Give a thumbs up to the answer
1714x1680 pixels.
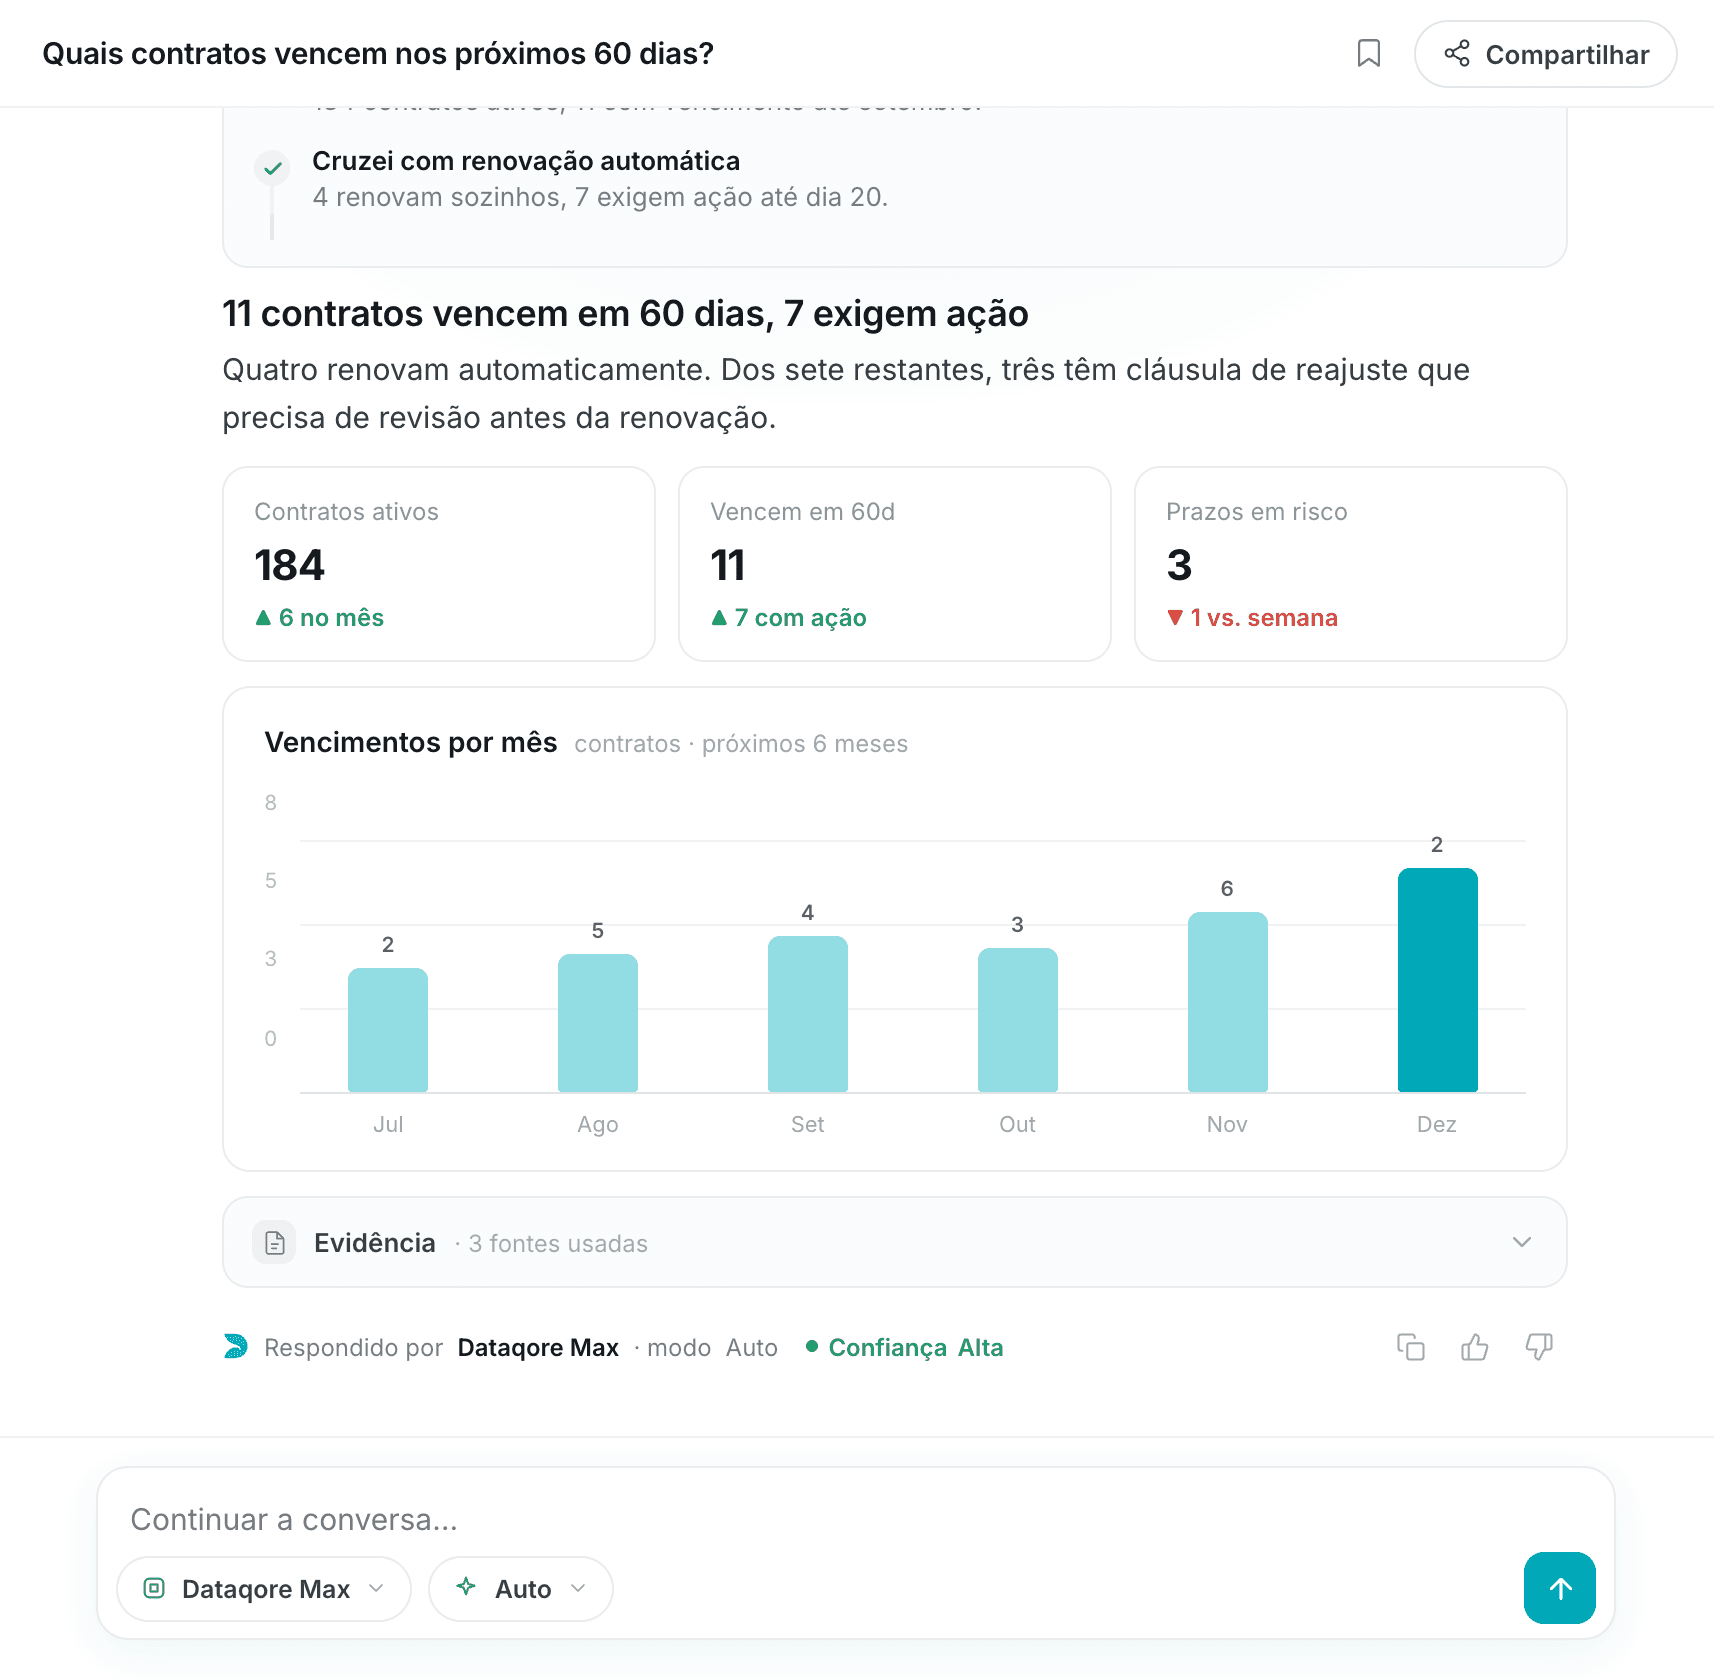pyautogui.click(x=1475, y=1347)
